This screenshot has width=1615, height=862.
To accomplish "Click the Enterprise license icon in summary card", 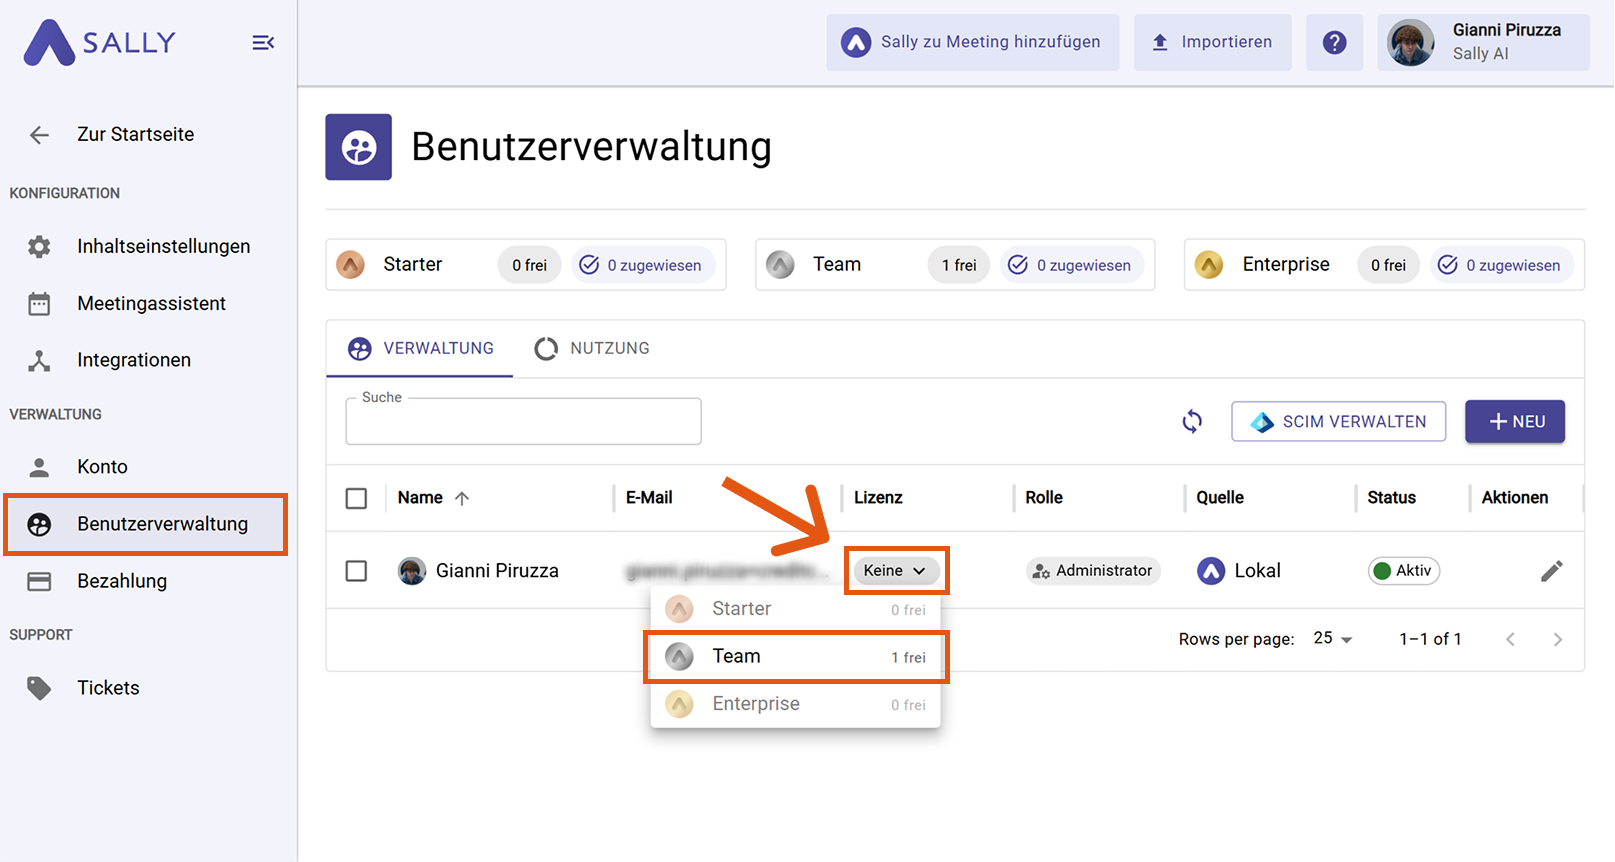I will pos(1209,265).
